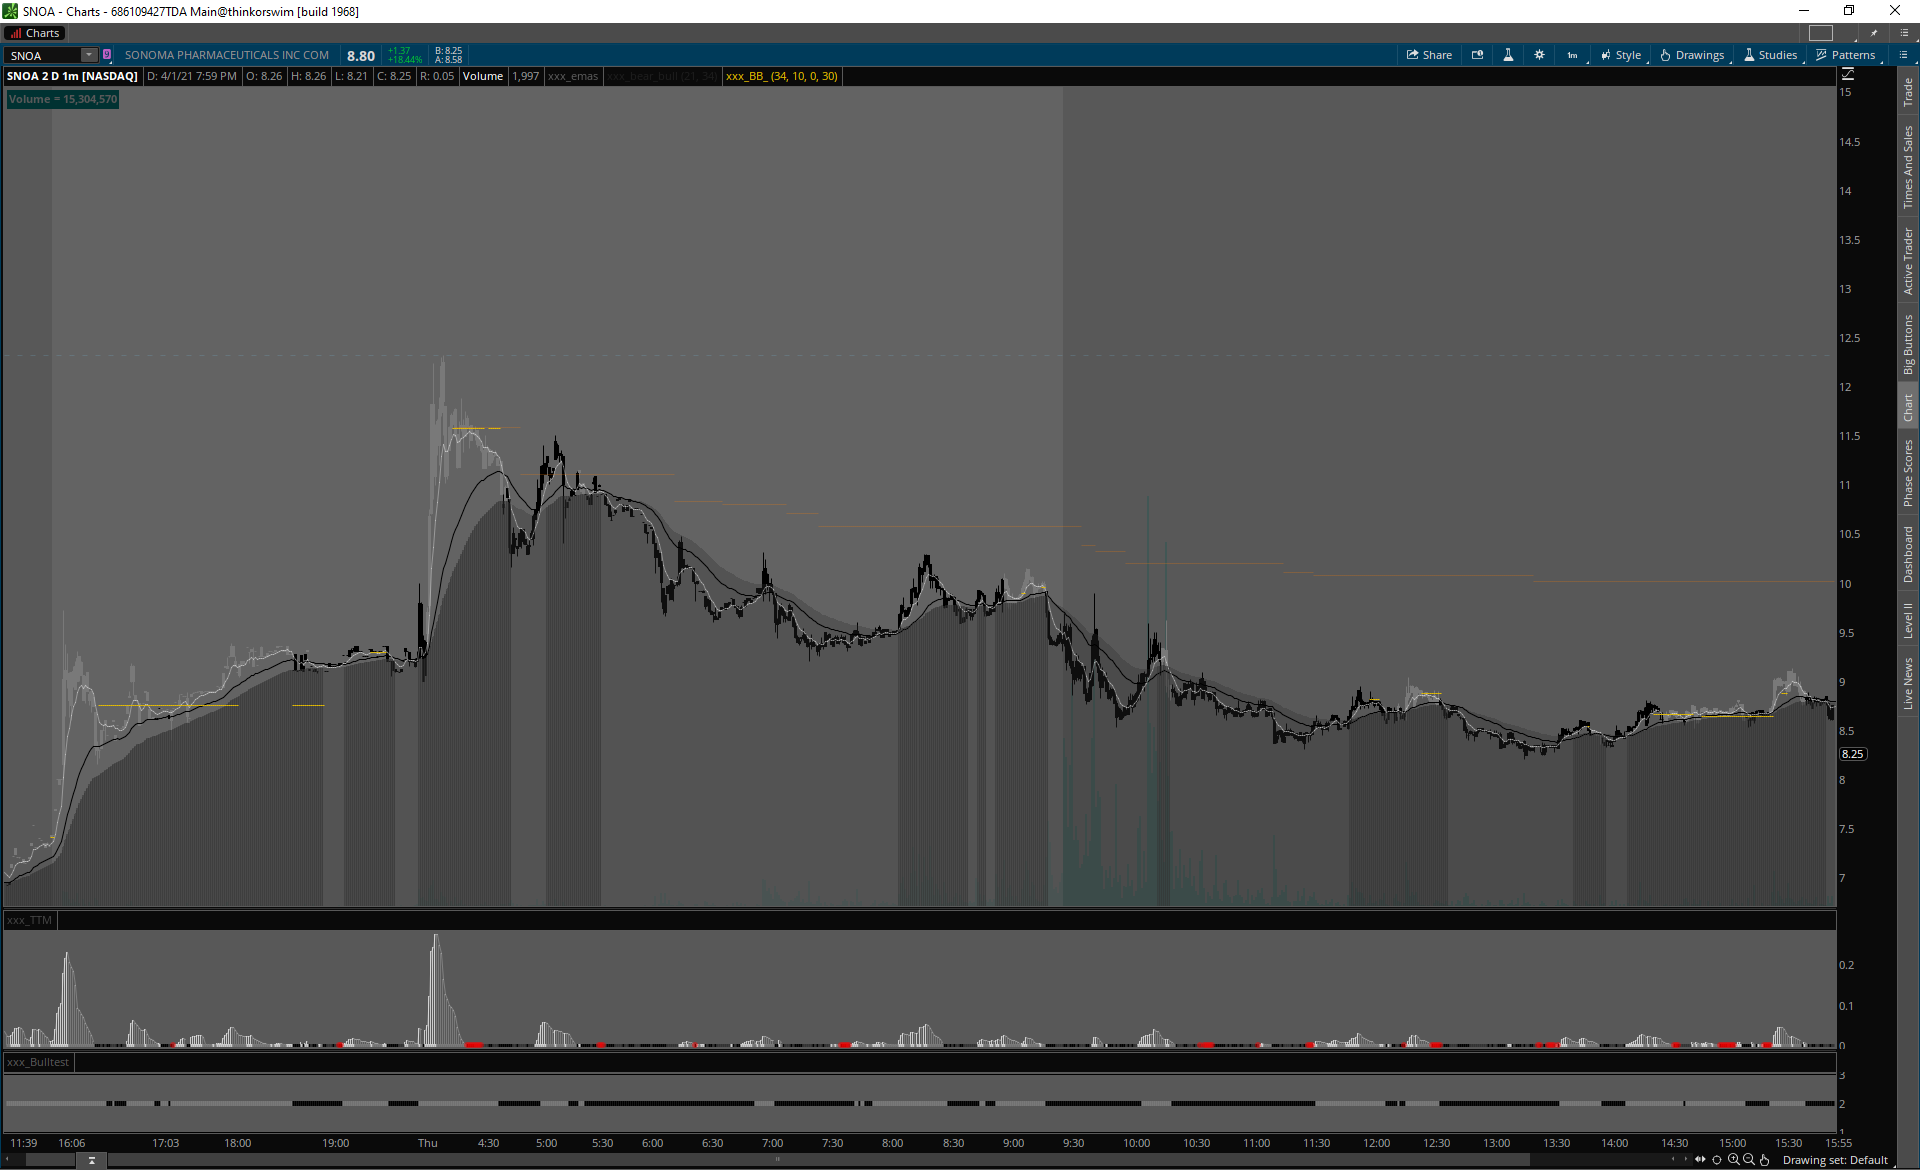
Task: Zoom out using the magnifier minus icon
Action: click(x=1749, y=1160)
